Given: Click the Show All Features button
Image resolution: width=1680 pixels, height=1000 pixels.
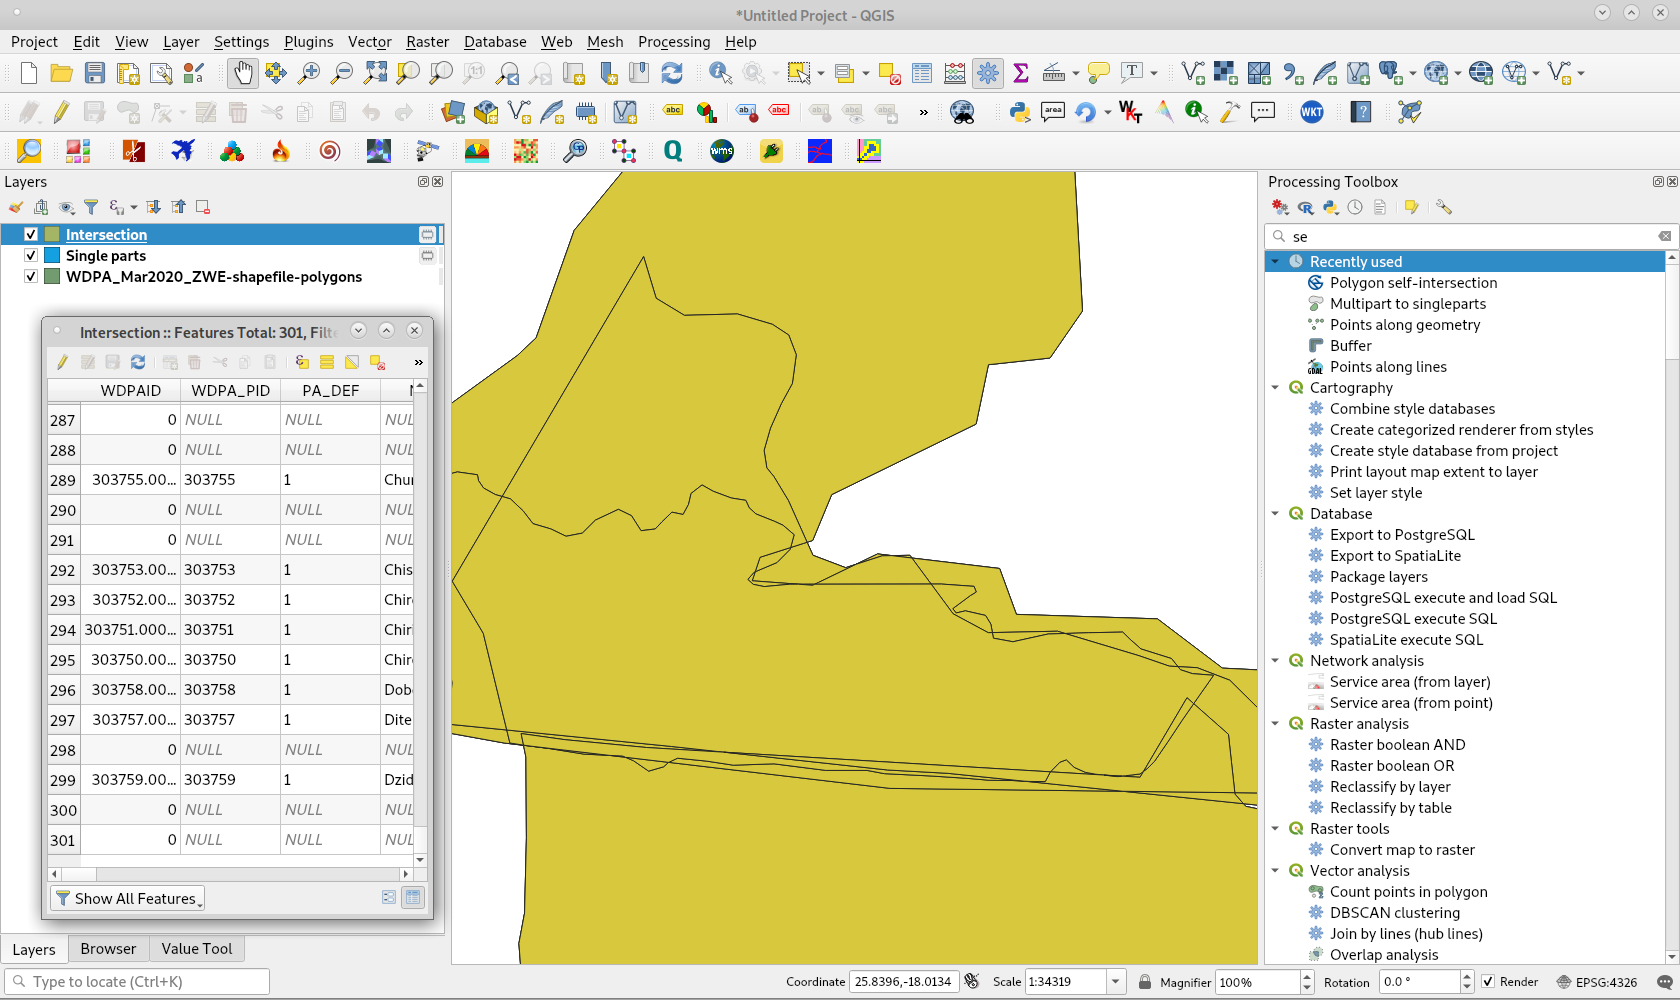Looking at the screenshot, I should coord(128,898).
